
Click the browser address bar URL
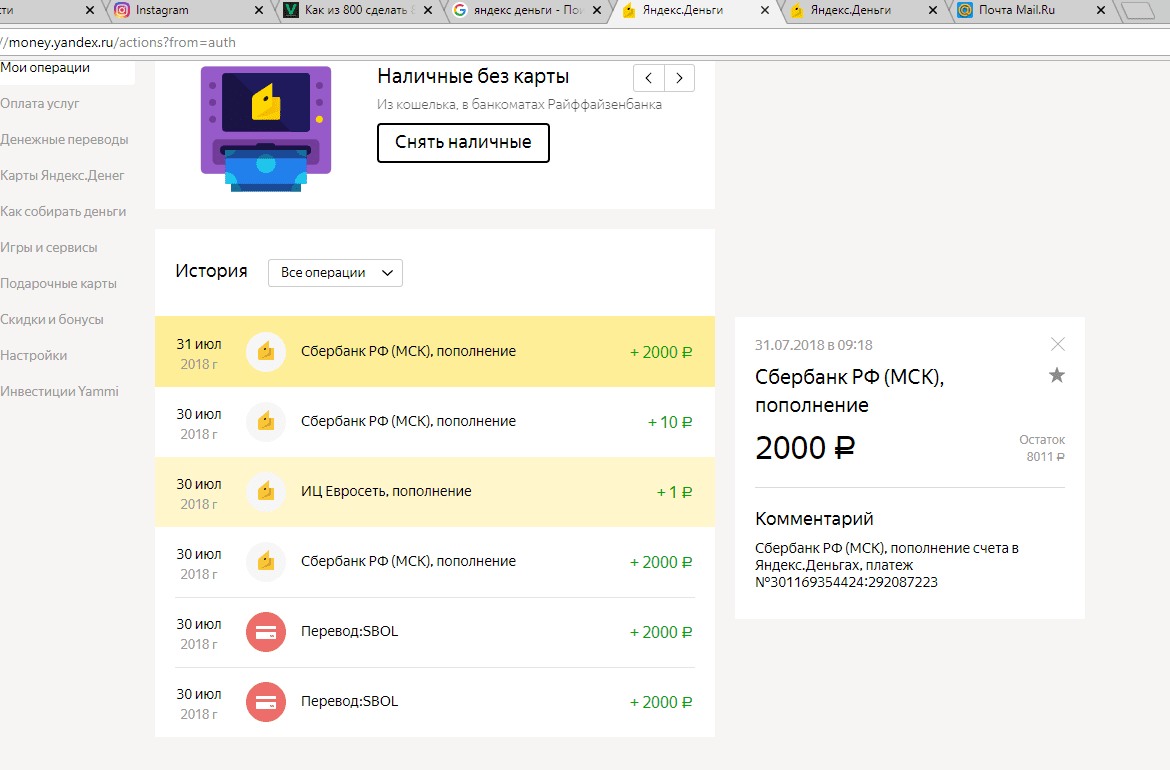pos(120,43)
